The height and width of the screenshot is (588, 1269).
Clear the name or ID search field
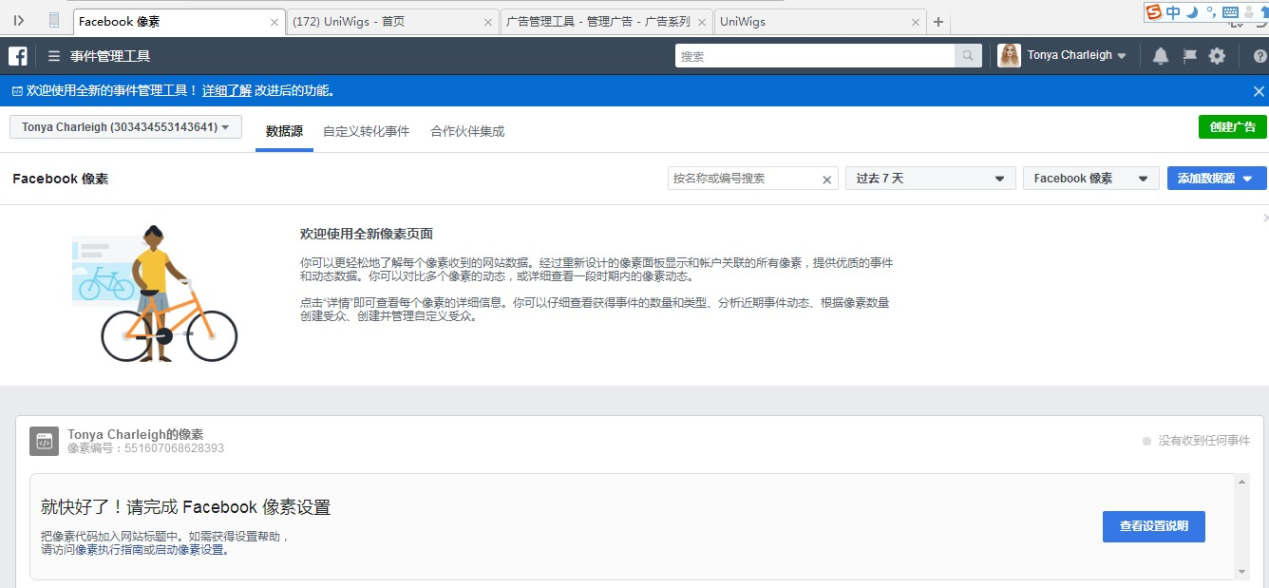point(827,179)
